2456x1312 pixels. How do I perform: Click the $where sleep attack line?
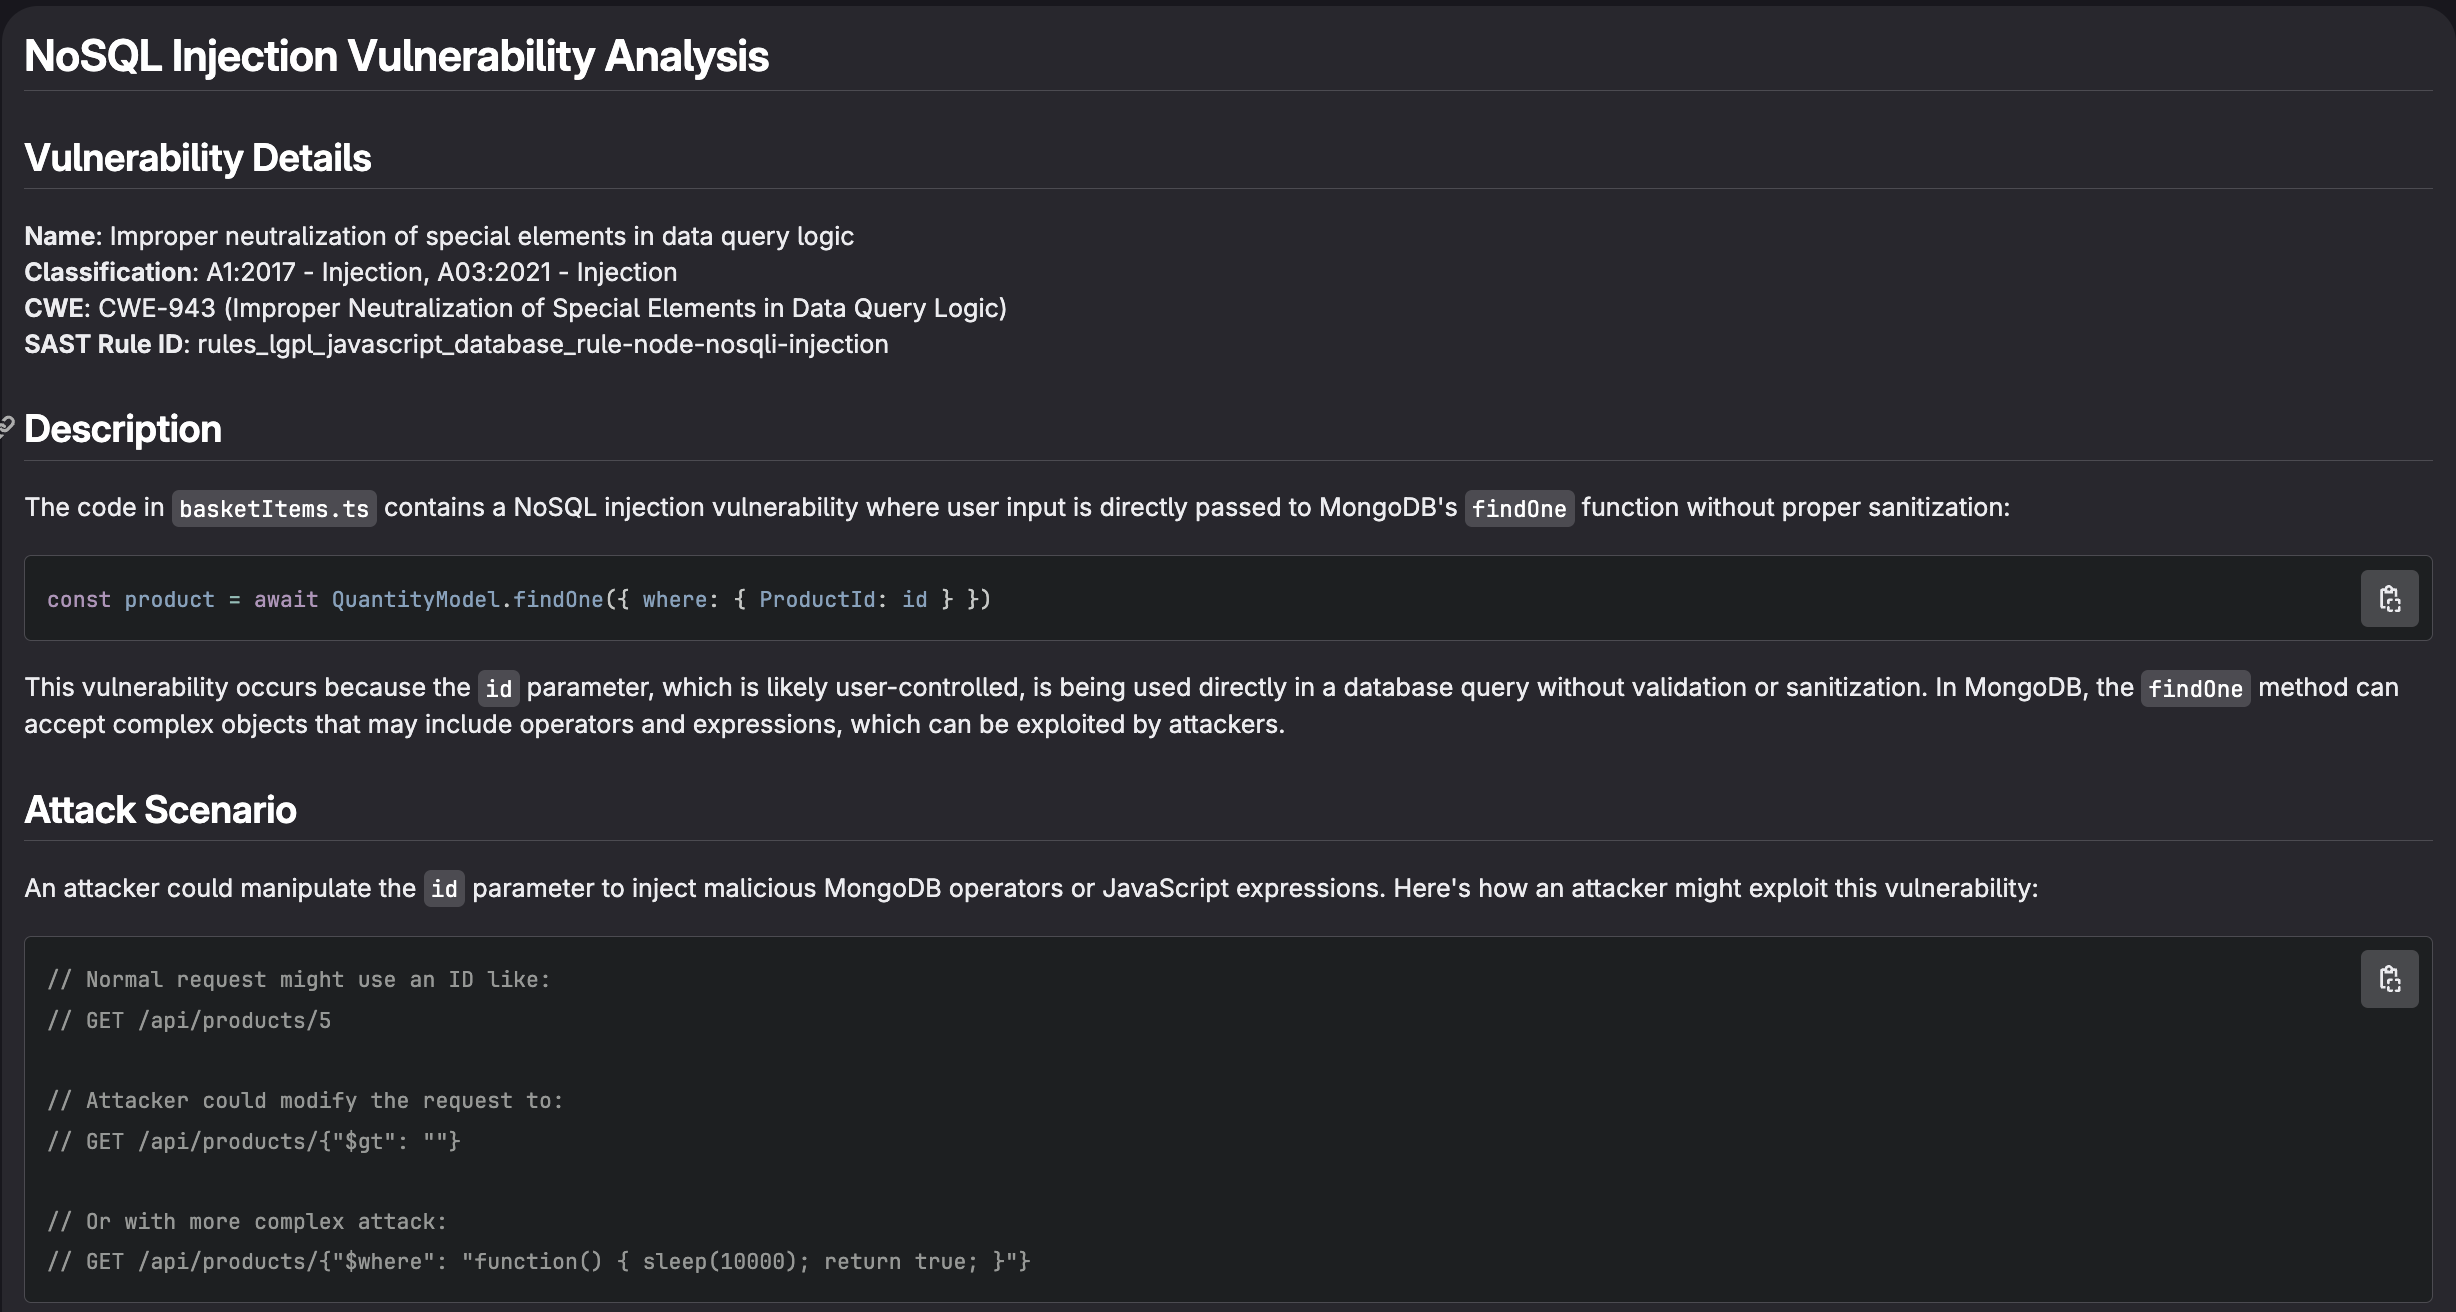(538, 1261)
